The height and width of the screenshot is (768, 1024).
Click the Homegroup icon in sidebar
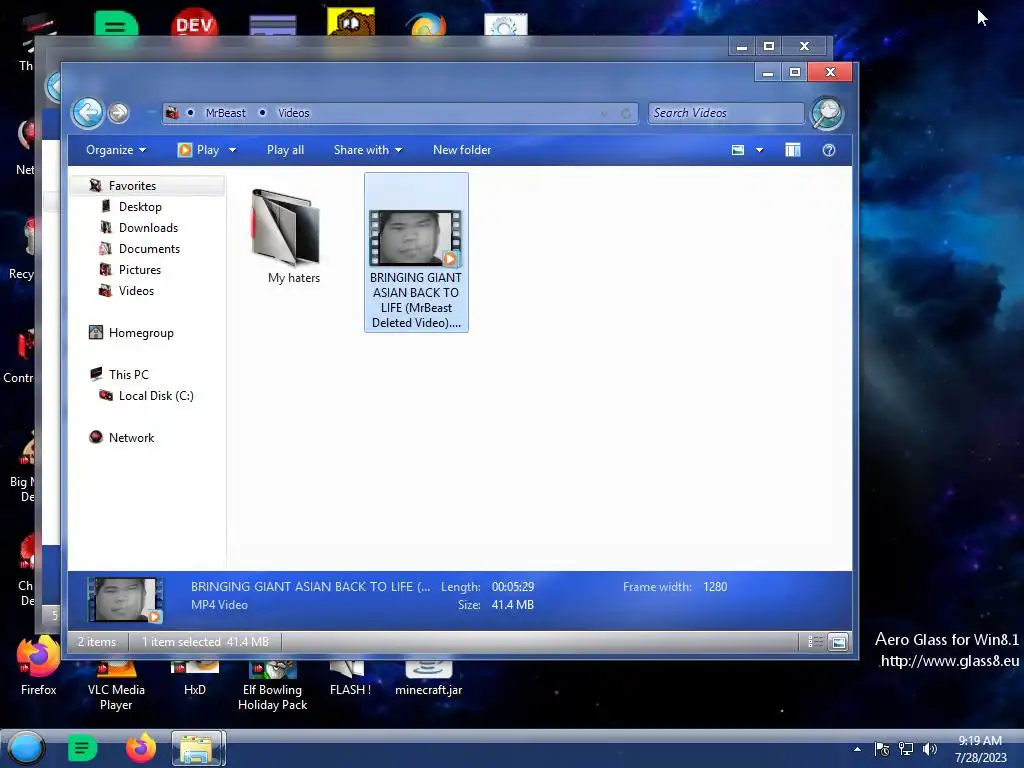point(96,332)
